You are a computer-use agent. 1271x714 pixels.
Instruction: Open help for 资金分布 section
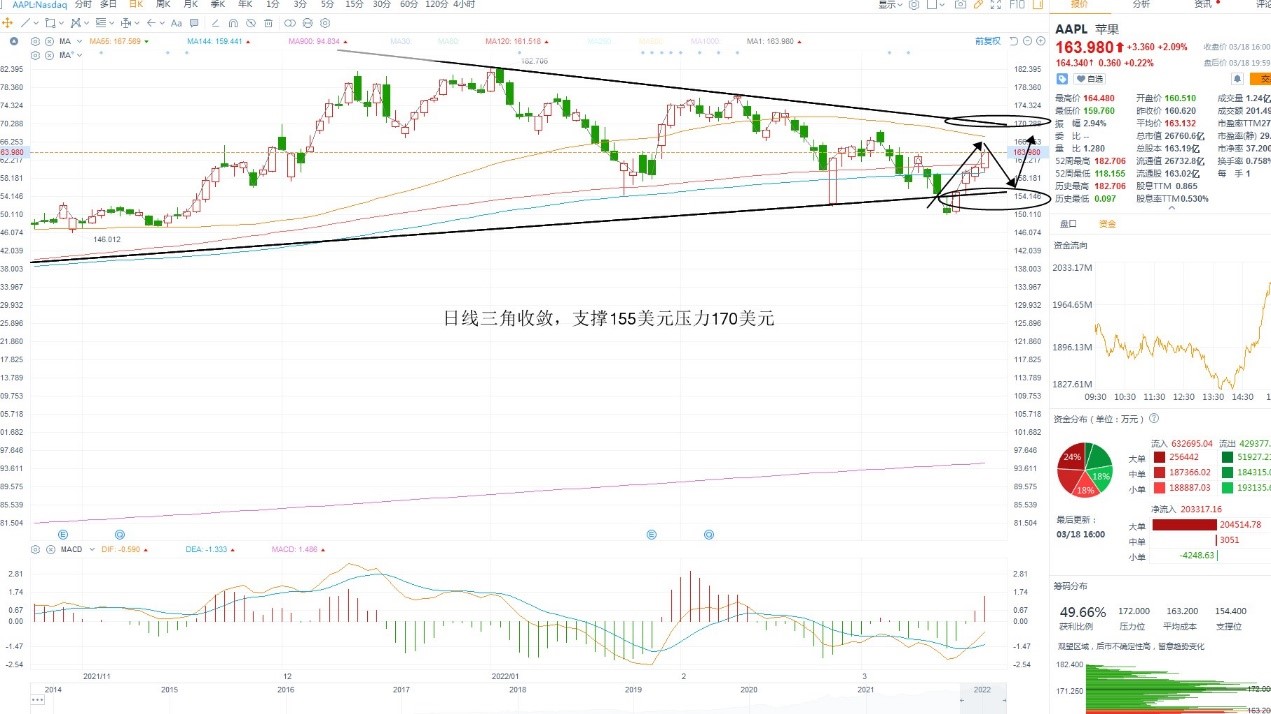pos(1154,418)
